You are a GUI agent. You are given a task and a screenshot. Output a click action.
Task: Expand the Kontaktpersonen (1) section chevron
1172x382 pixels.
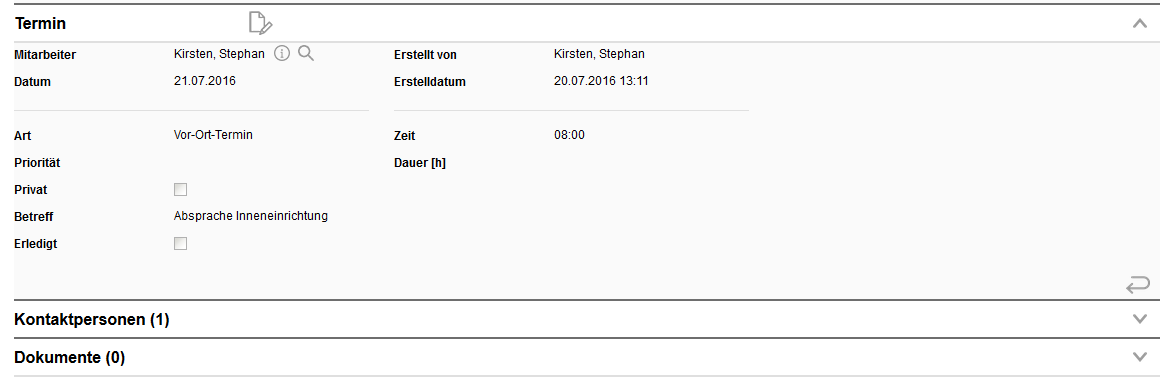[1139, 319]
